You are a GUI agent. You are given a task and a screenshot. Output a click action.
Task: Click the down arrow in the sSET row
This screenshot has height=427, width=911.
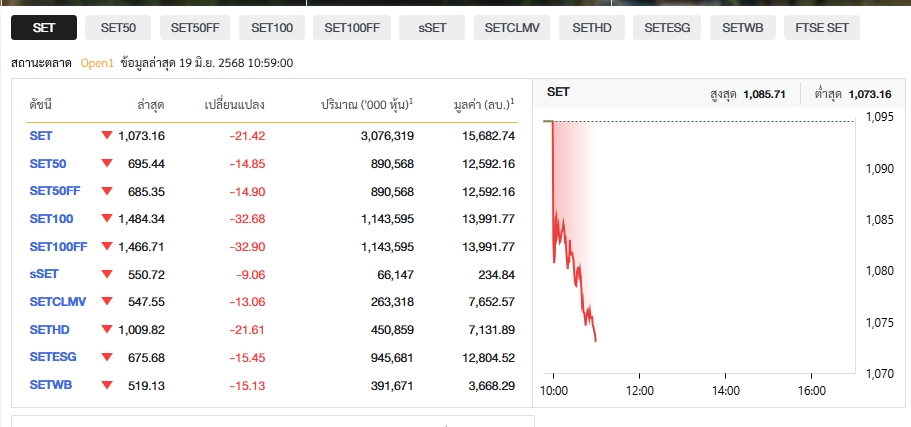pos(107,273)
